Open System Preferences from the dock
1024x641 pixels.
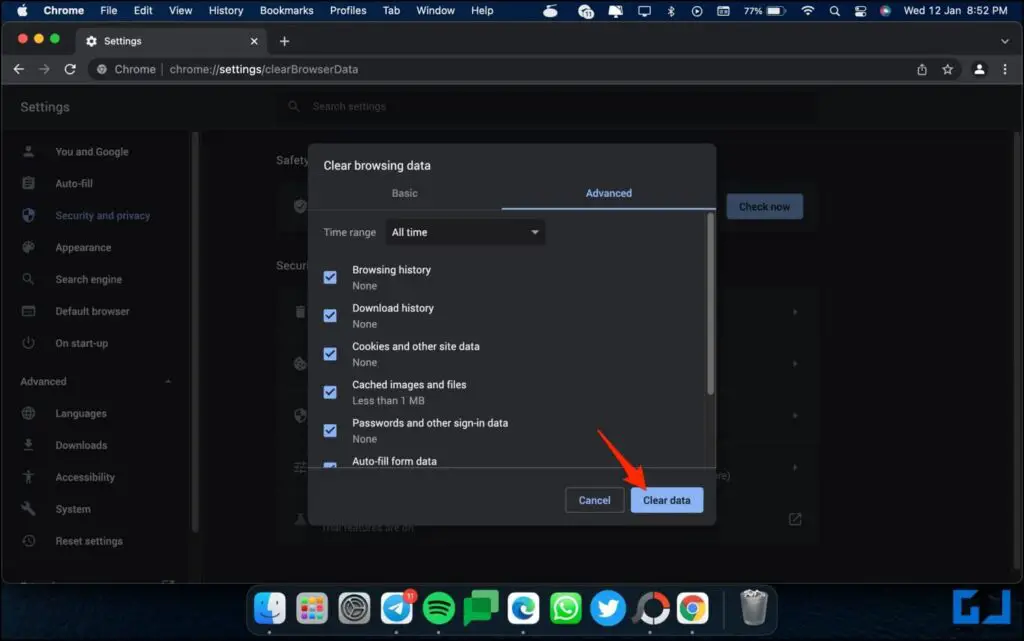point(354,608)
